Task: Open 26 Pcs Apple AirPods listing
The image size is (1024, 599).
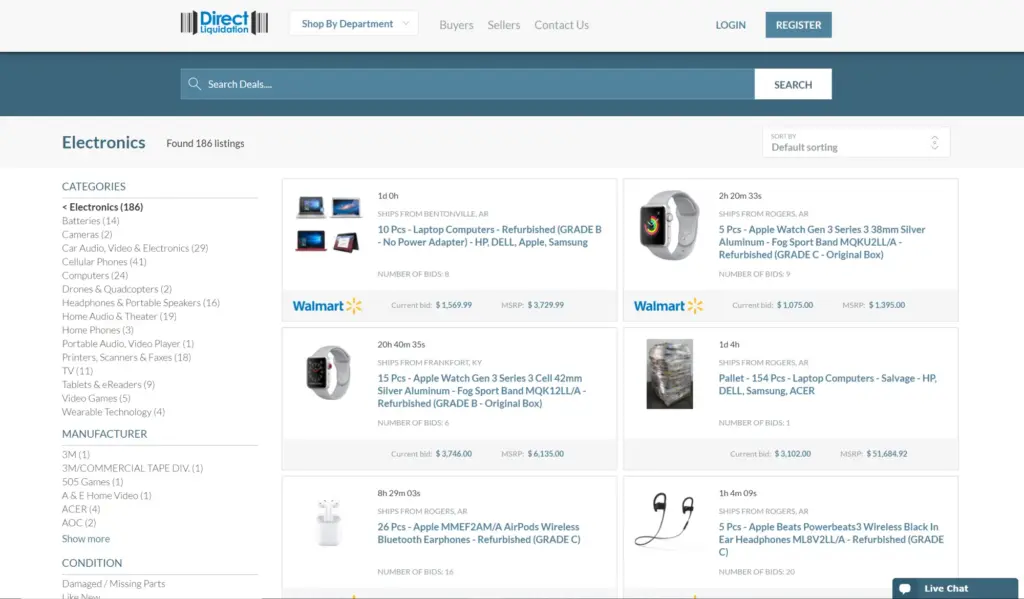Action: coord(478,533)
